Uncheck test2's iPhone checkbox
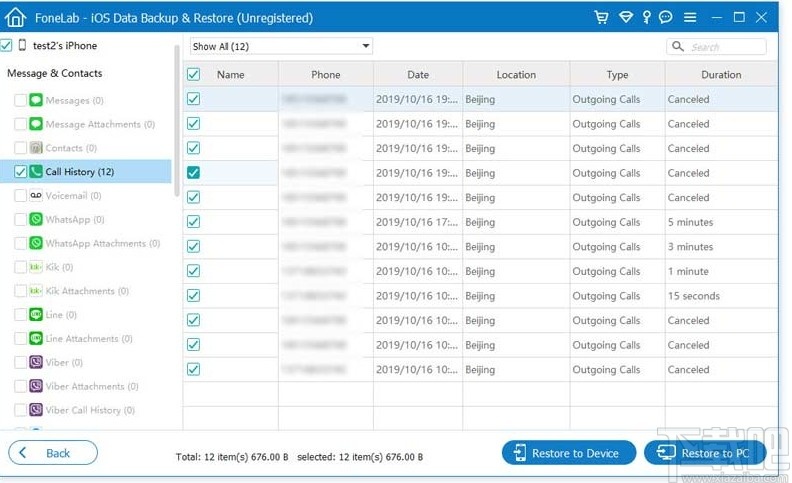This screenshot has height=483, width=792. click(x=6, y=45)
